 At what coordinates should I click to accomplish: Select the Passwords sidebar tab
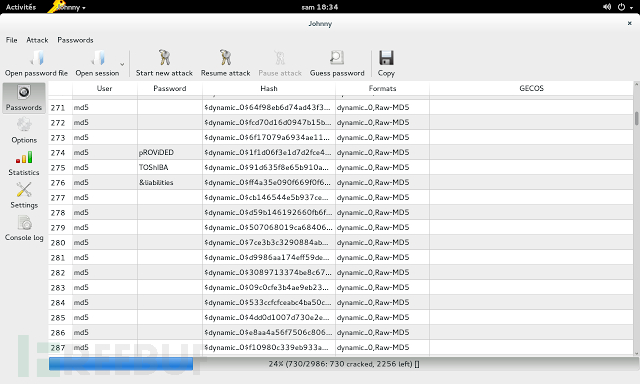(x=24, y=98)
